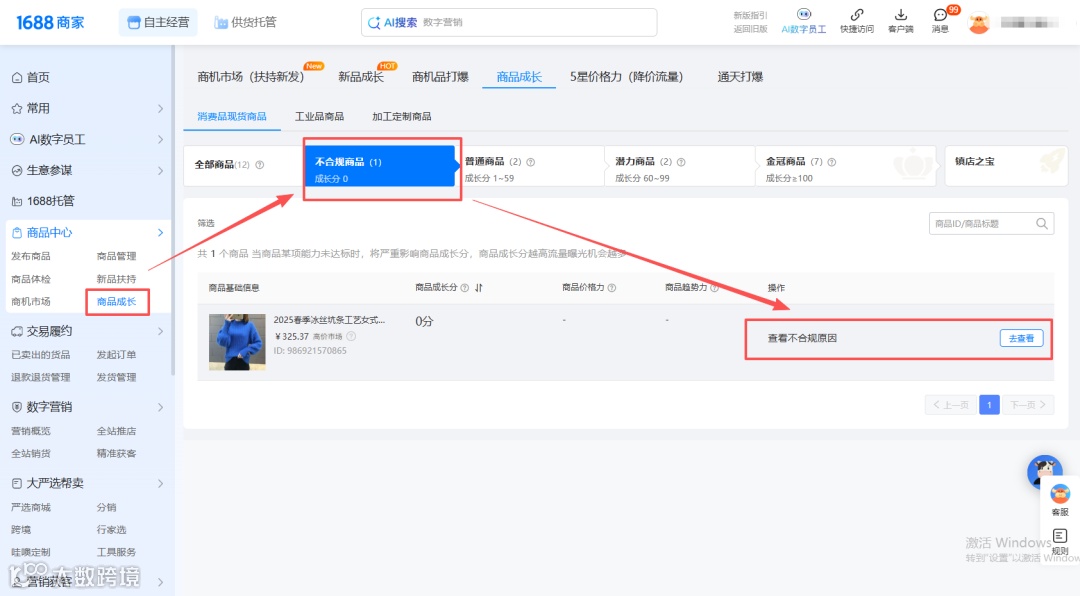Switch to 自主经营 mode
The image size is (1080, 596).
tap(158, 22)
